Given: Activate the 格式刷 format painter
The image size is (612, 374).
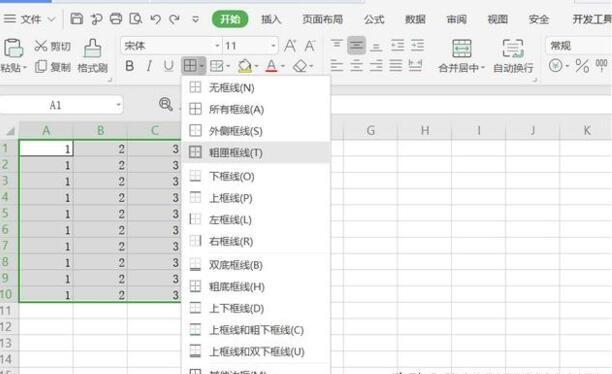Looking at the screenshot, I should [x=93, y=56].
